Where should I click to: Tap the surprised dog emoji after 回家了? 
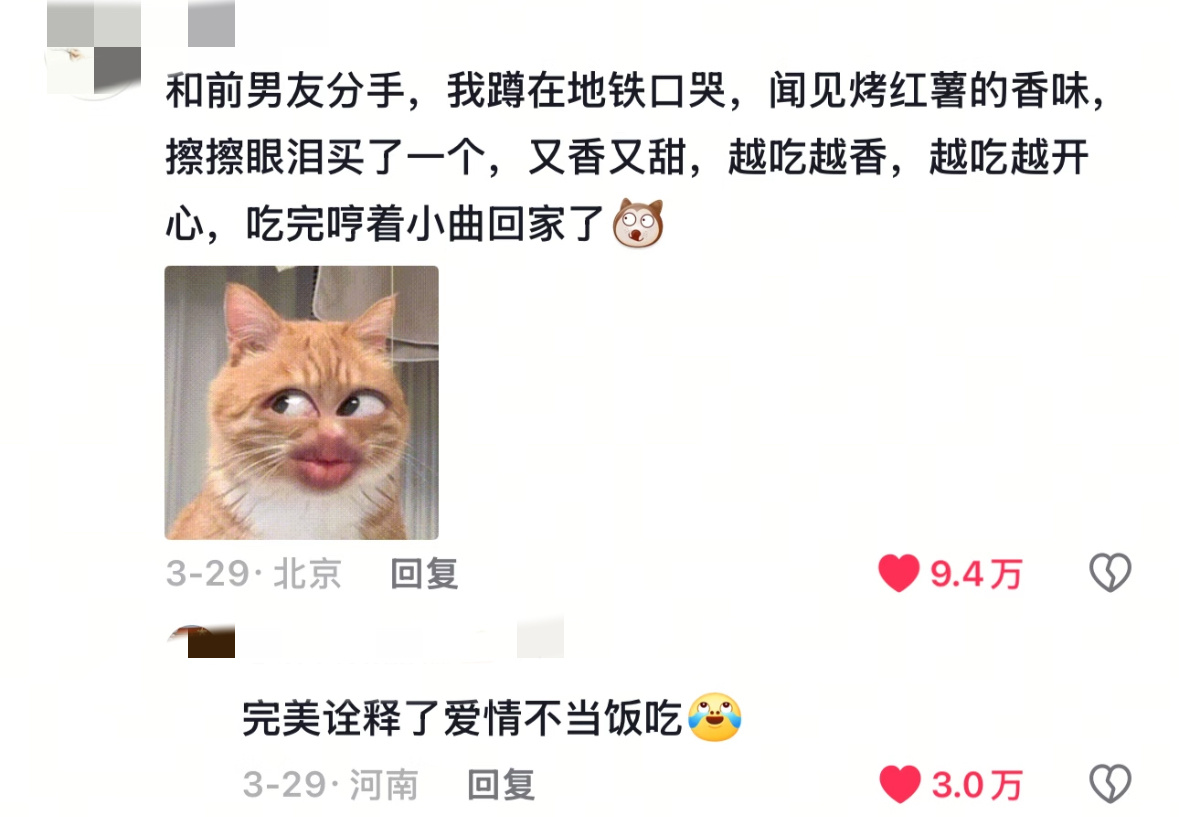coord(638,223)
